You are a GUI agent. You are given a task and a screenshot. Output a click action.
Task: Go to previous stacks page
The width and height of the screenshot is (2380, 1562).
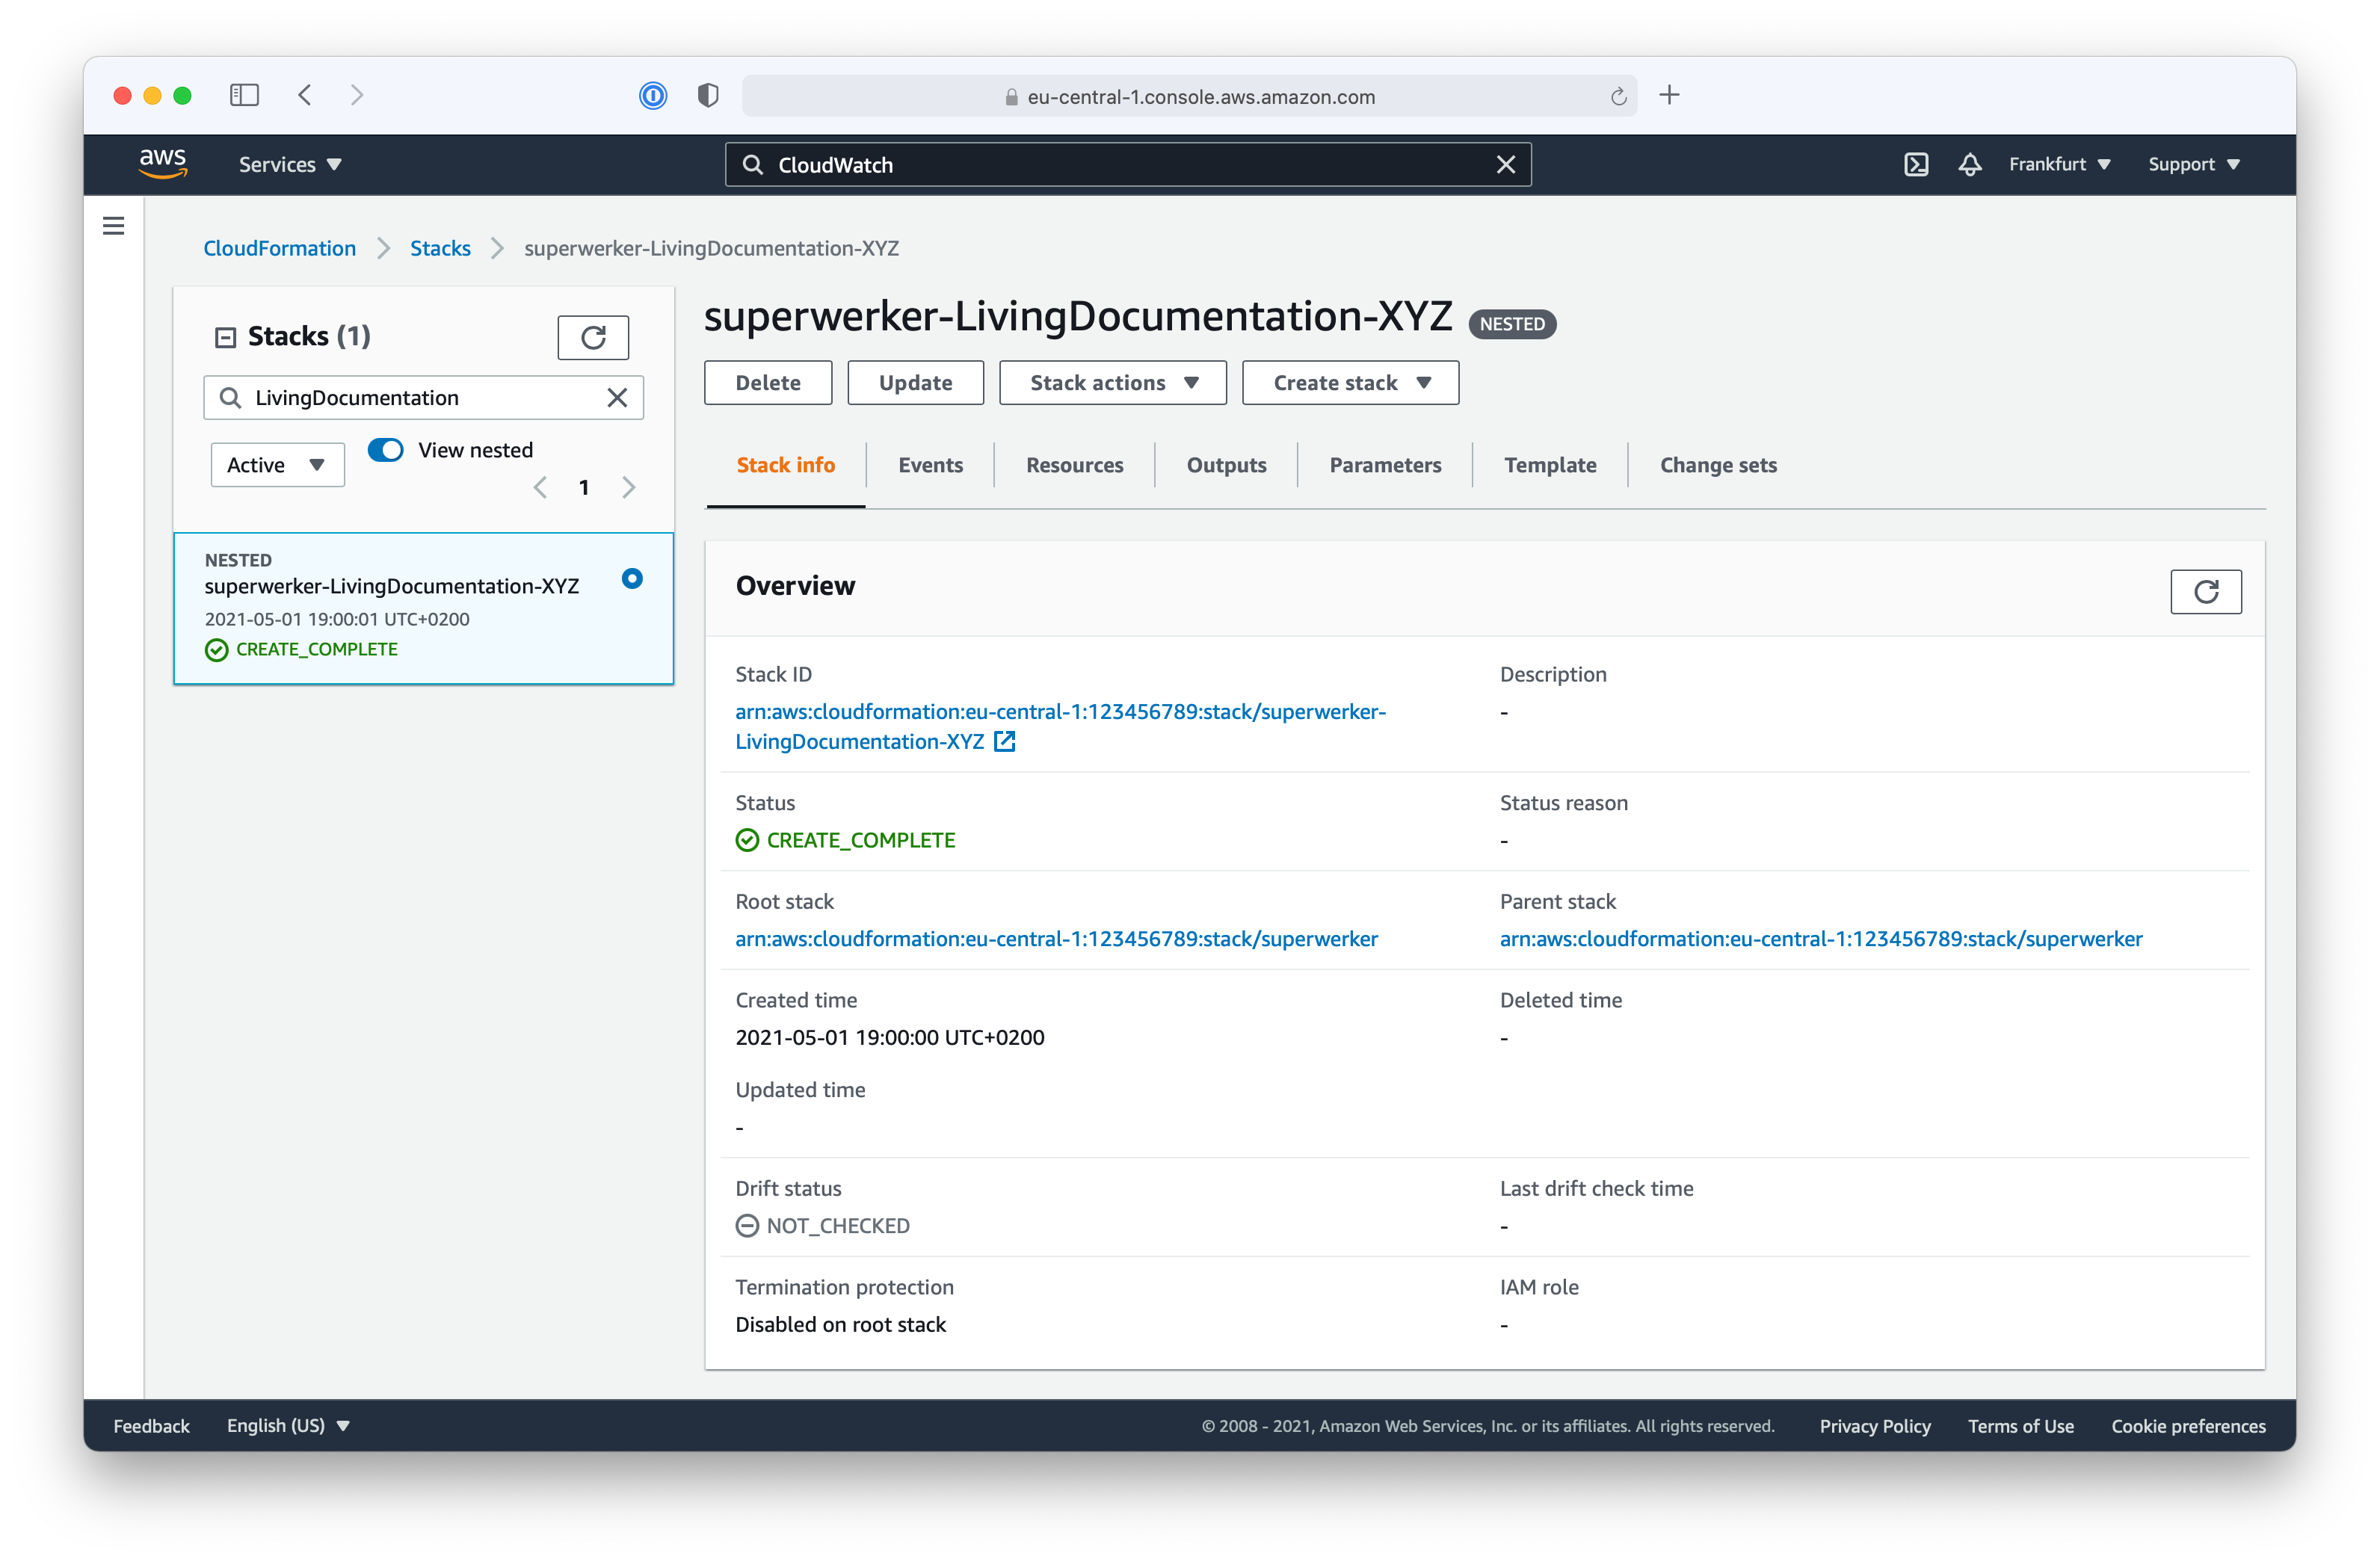540,487
